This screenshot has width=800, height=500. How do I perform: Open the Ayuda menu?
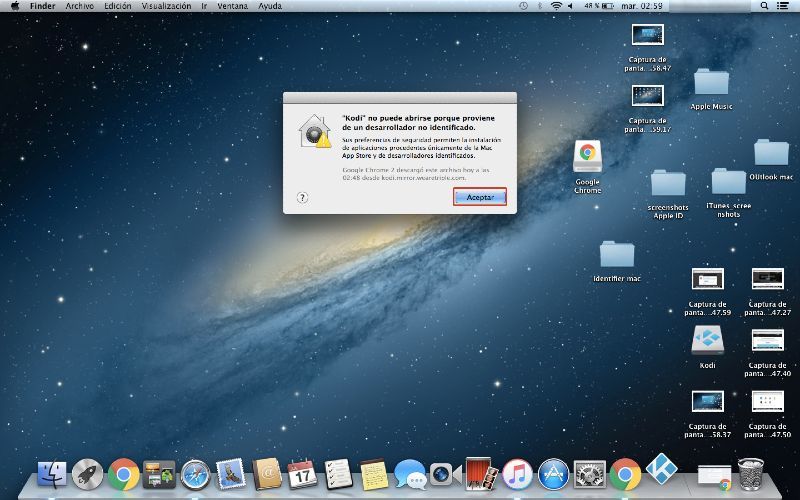click(270, 6)
